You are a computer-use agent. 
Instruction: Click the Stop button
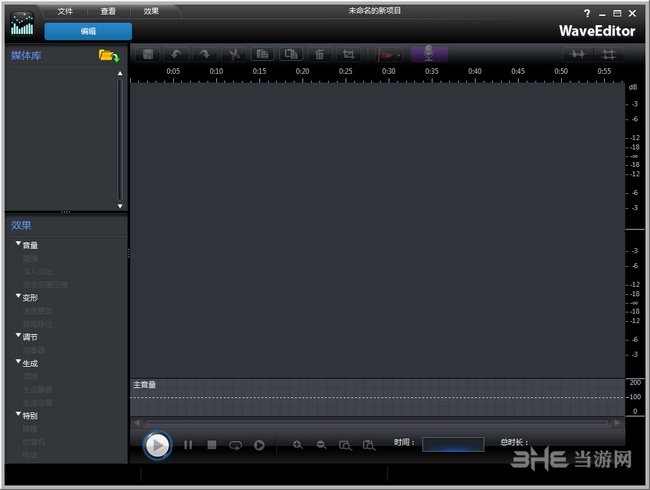[212, 445]
